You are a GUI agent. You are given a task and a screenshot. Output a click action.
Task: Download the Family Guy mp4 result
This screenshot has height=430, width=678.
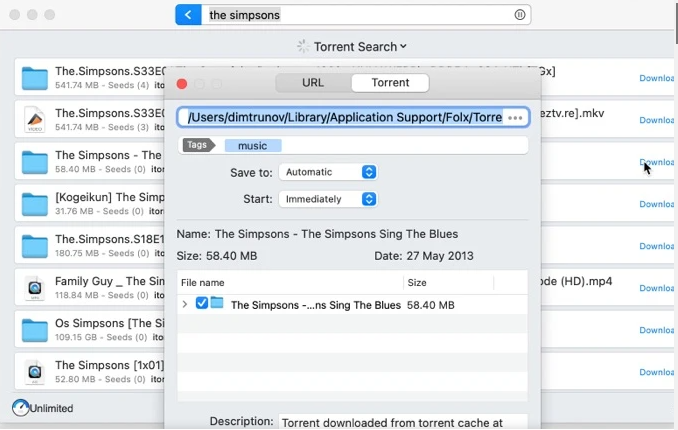[x=656, y=288]
